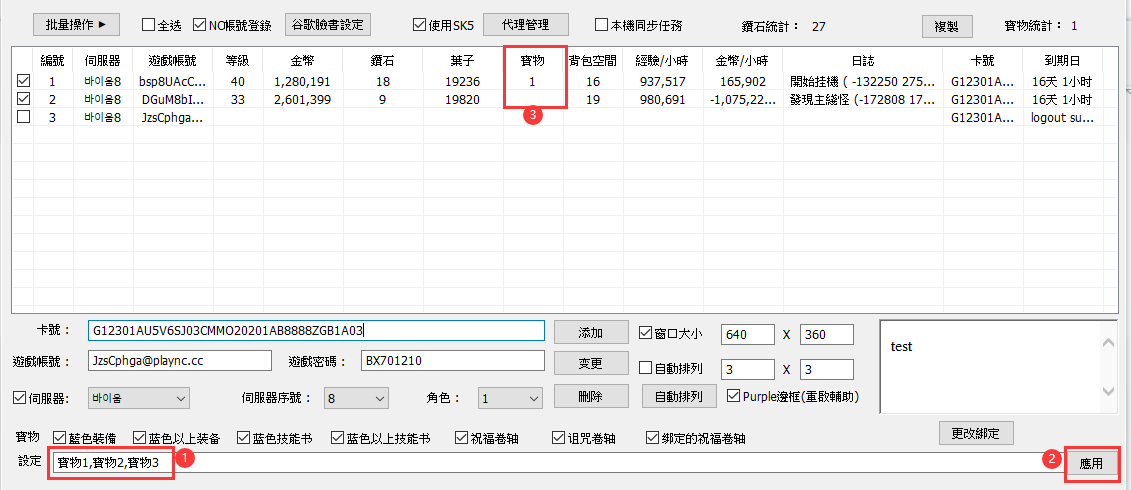Click the 代理管理 button
This screenshot has width=1131, height=490.
pos(526,24)
